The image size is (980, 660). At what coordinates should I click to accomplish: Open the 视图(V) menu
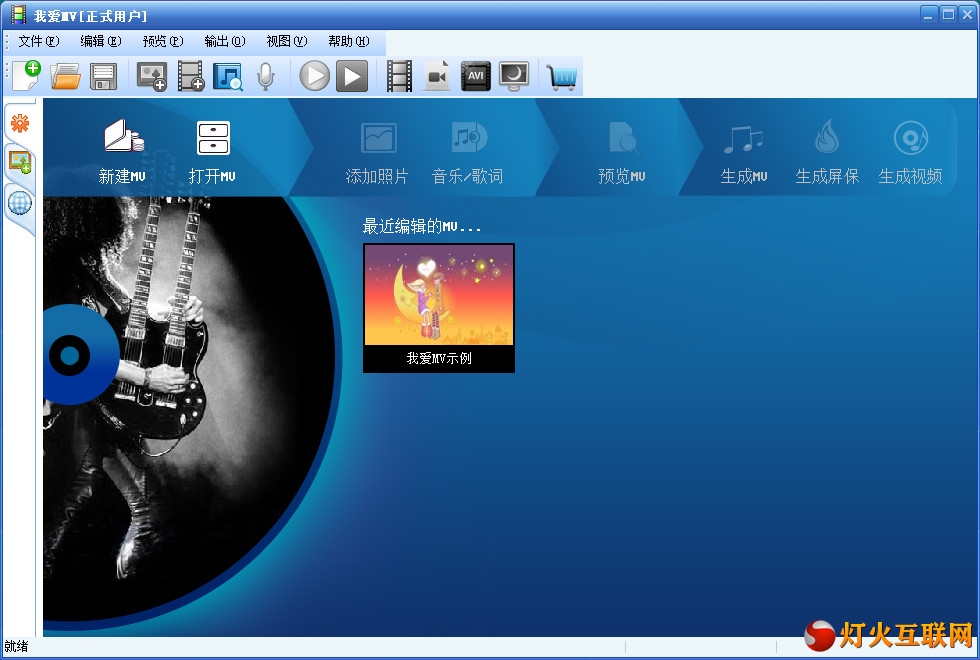286,41
